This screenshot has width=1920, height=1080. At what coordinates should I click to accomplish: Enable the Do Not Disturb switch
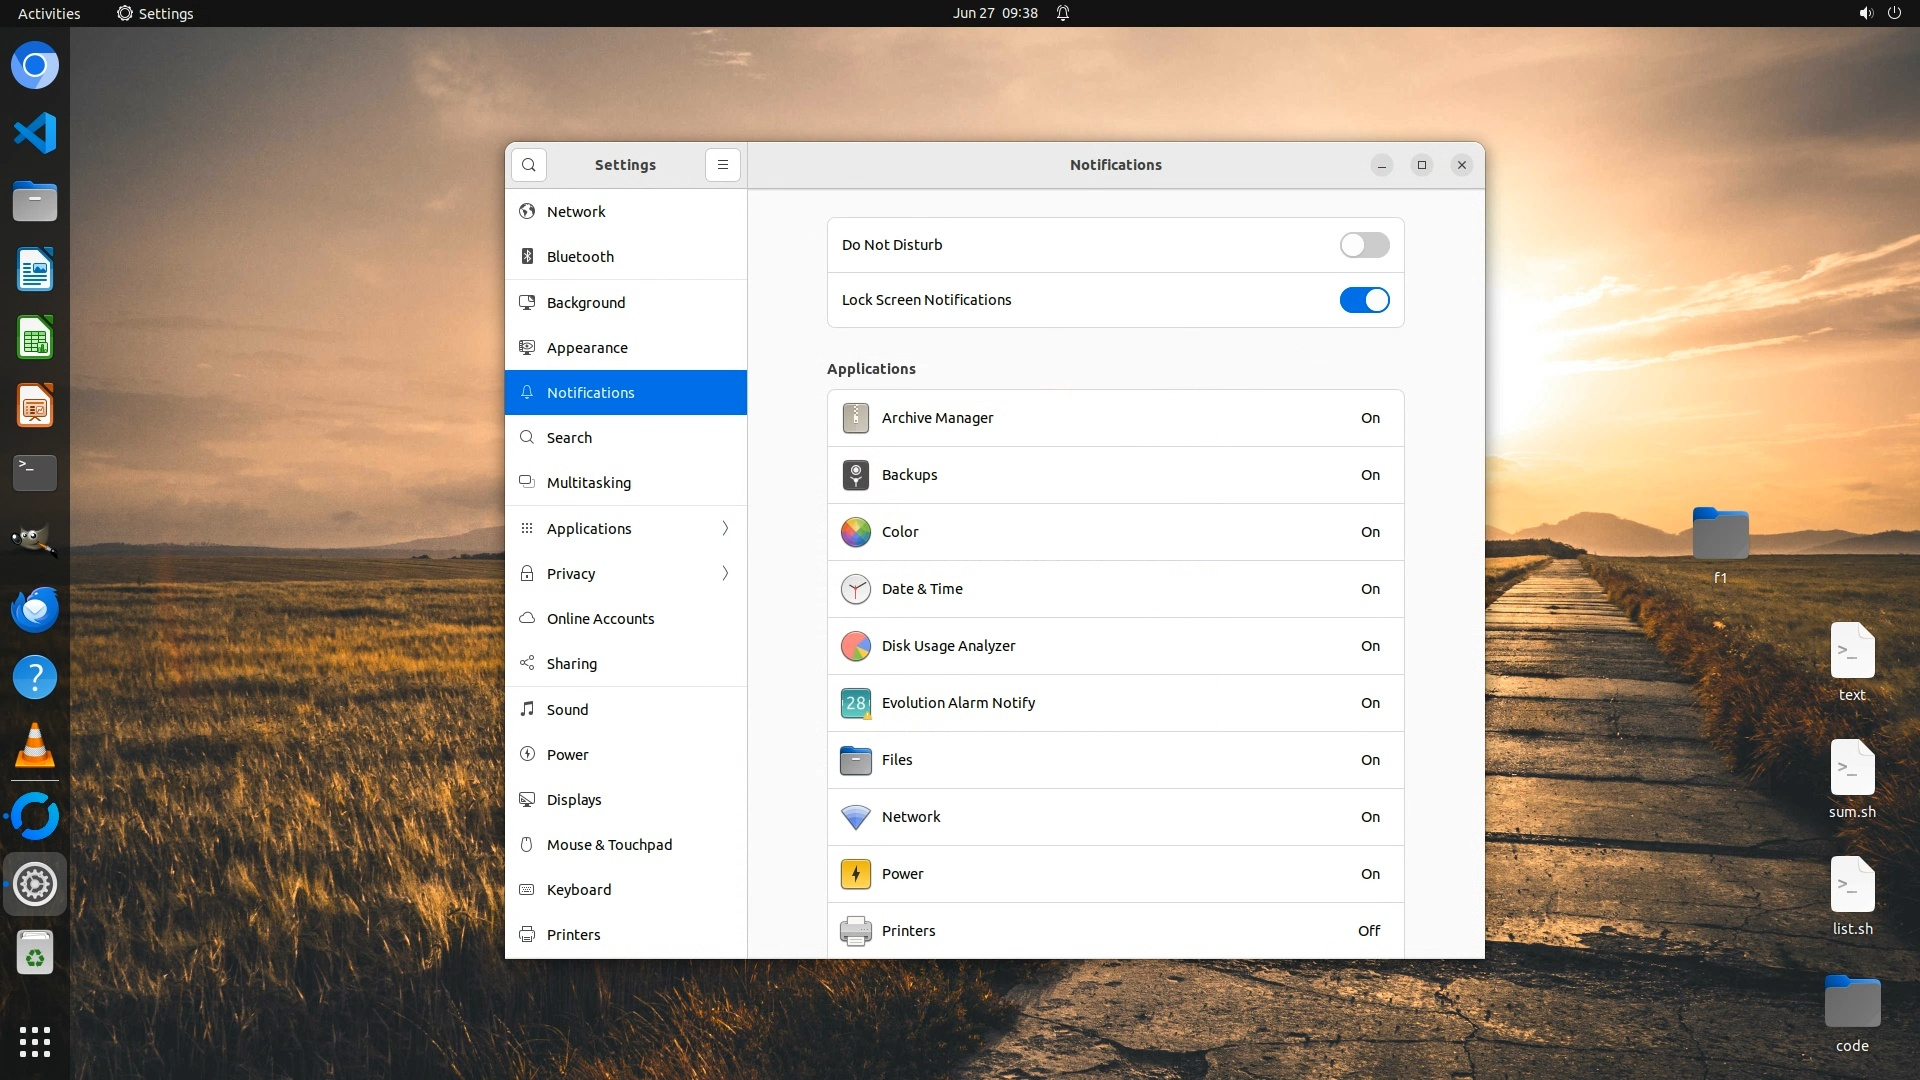coord(1364,245)
